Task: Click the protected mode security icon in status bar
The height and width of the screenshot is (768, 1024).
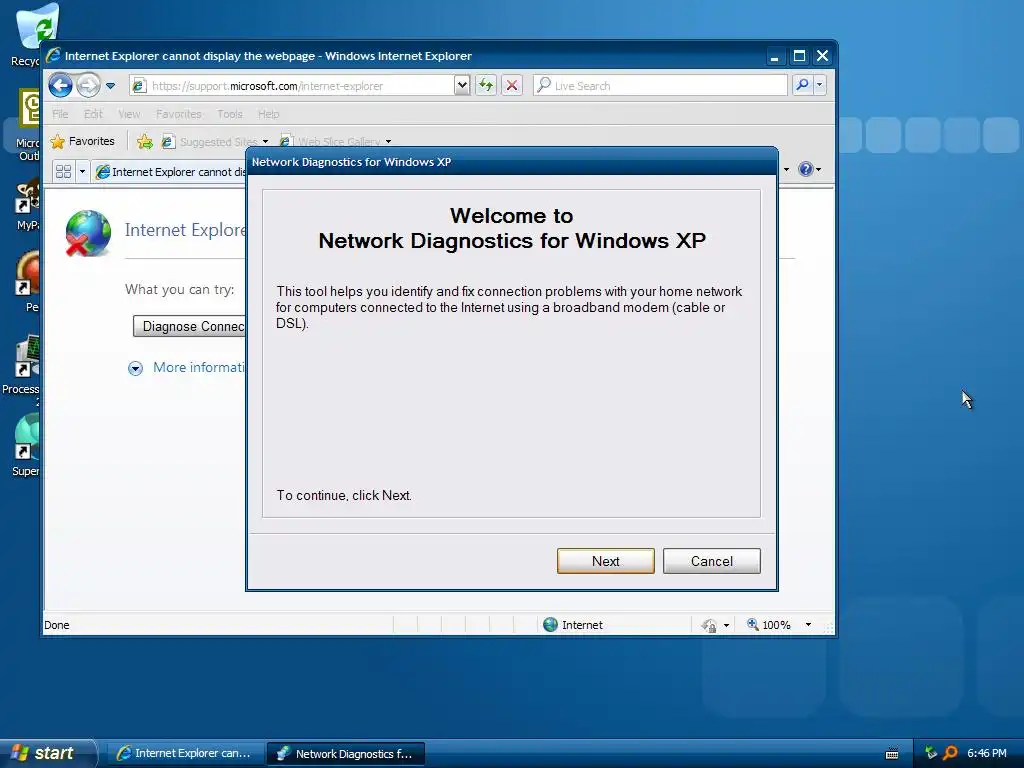Action: click(x=709, y=626)
